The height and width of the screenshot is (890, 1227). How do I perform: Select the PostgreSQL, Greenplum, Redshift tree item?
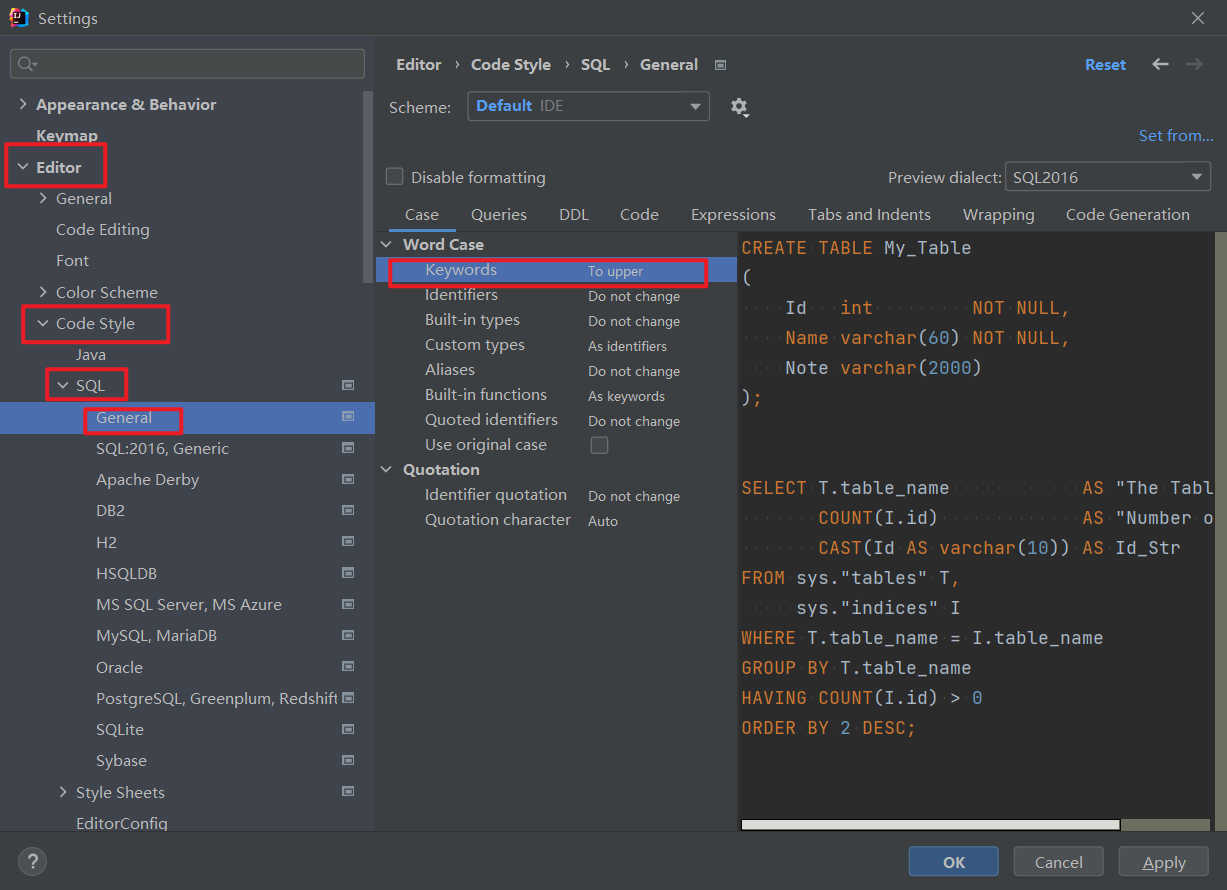(x=216, y=698)
